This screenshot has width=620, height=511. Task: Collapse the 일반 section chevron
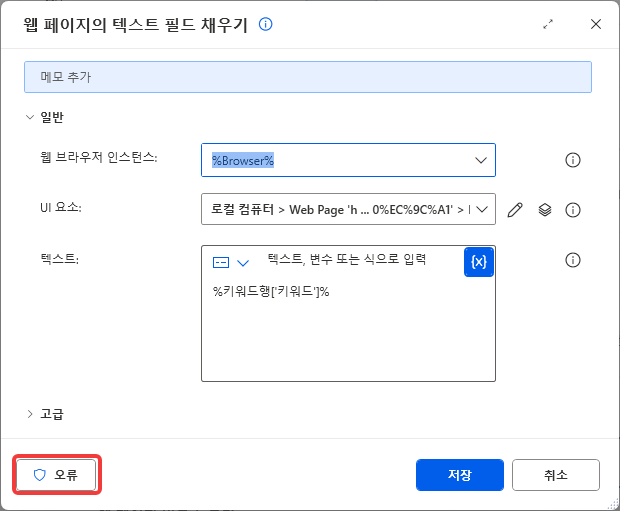pyautogui.click(x=30, y=117)
